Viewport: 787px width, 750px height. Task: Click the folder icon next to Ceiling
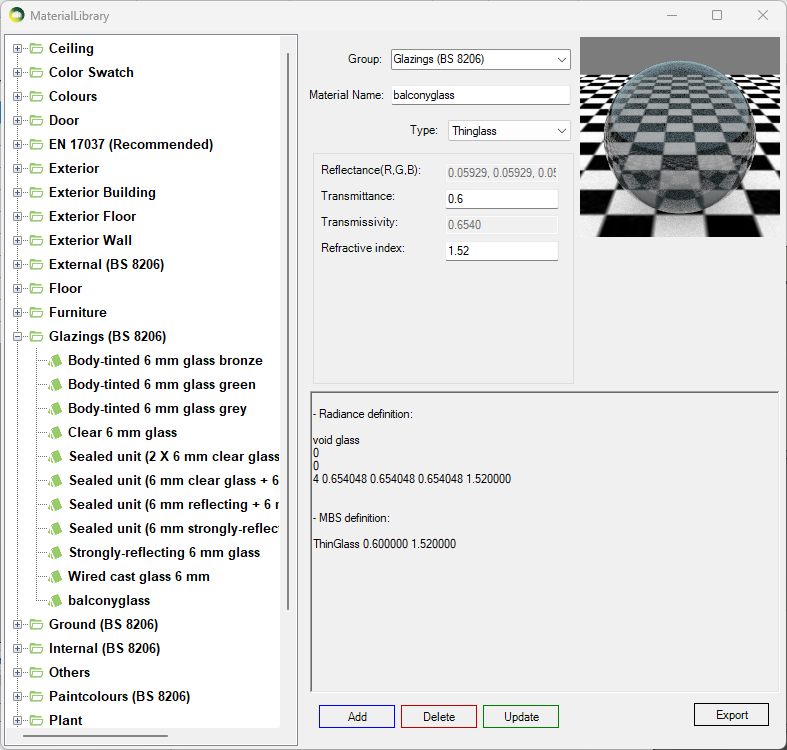click(x=37, y=48)
